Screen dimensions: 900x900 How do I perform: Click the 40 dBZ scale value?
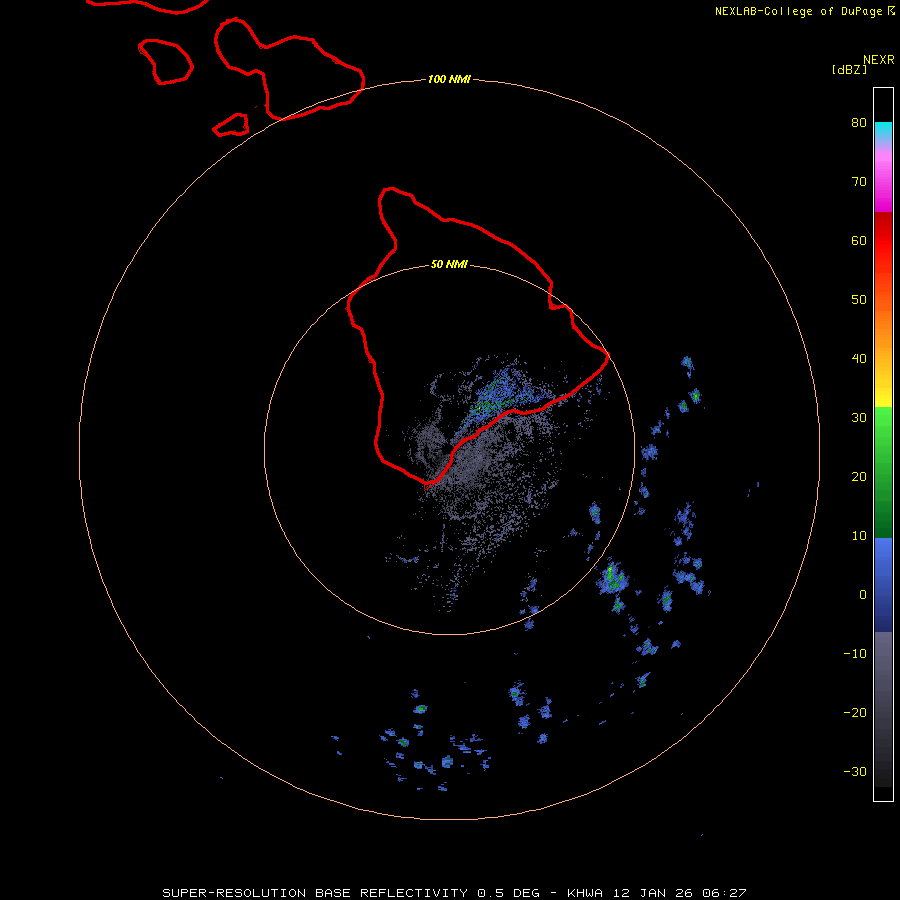pos(859,359)
